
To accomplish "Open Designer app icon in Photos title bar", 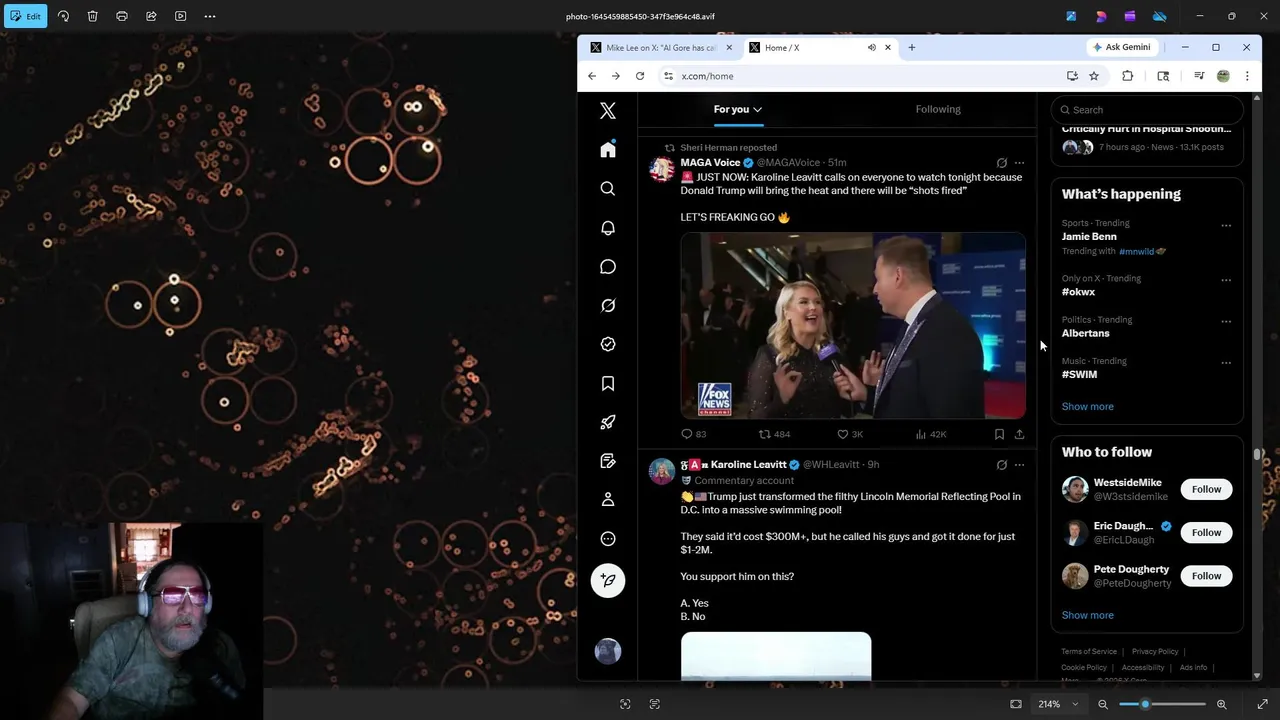I will pyautogui.click(x=1101, y=16).
